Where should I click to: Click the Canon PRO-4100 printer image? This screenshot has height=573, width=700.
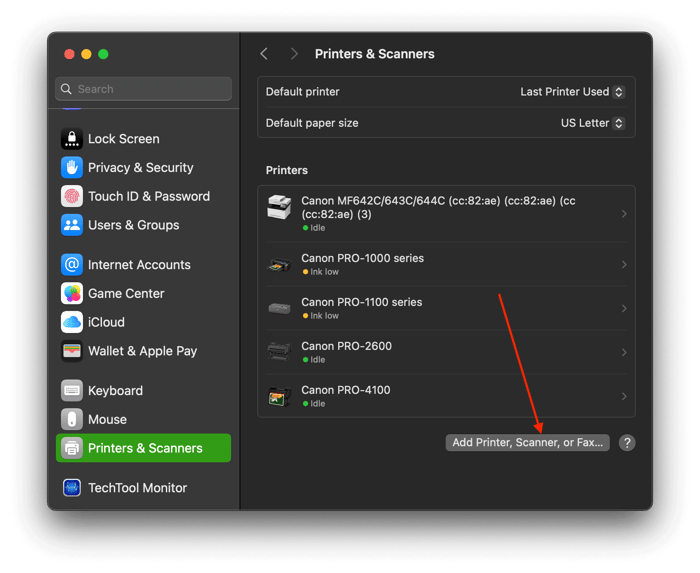pyautogui.click(x=279, y=396)
